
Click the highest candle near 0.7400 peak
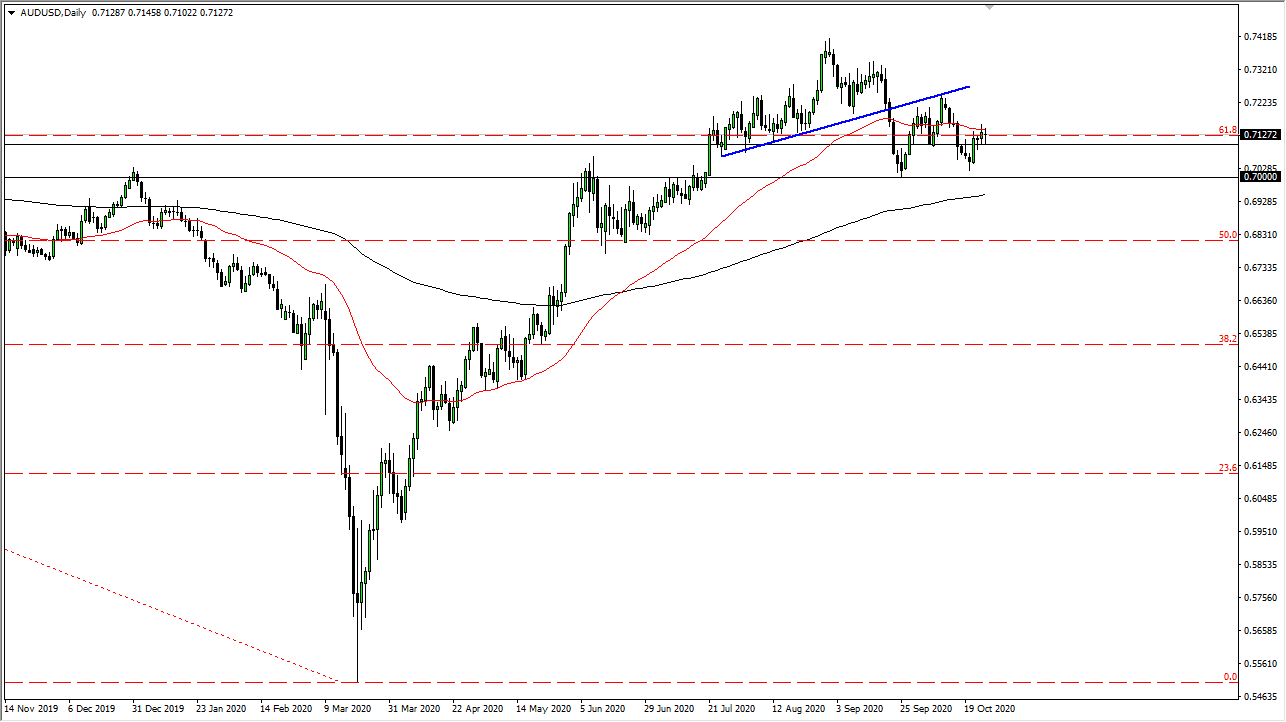tap(828, 45)
